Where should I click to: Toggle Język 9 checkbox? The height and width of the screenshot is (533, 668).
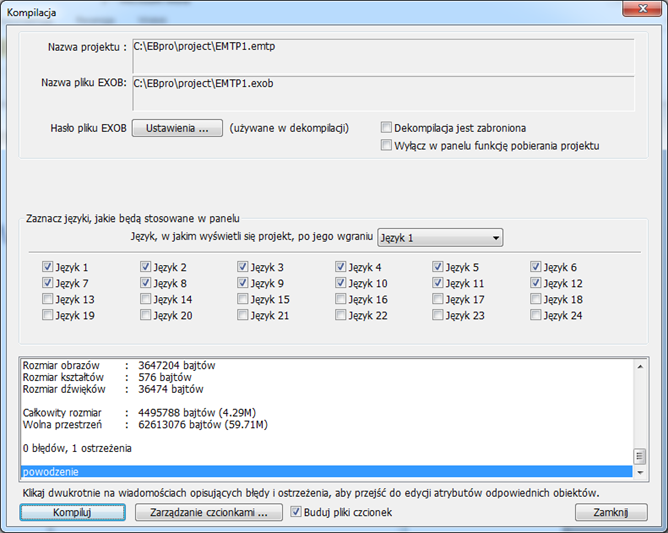coord(242,282)
